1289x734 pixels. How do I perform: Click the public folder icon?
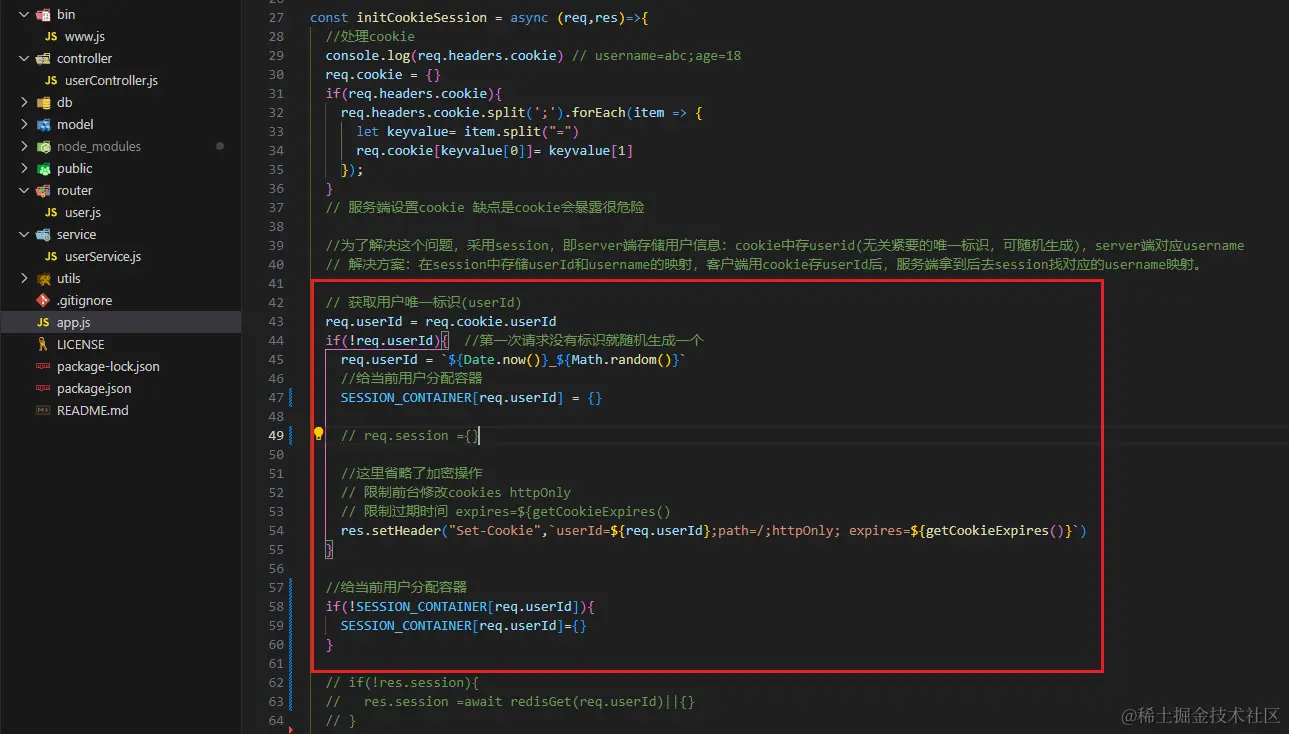coord(43,169)
